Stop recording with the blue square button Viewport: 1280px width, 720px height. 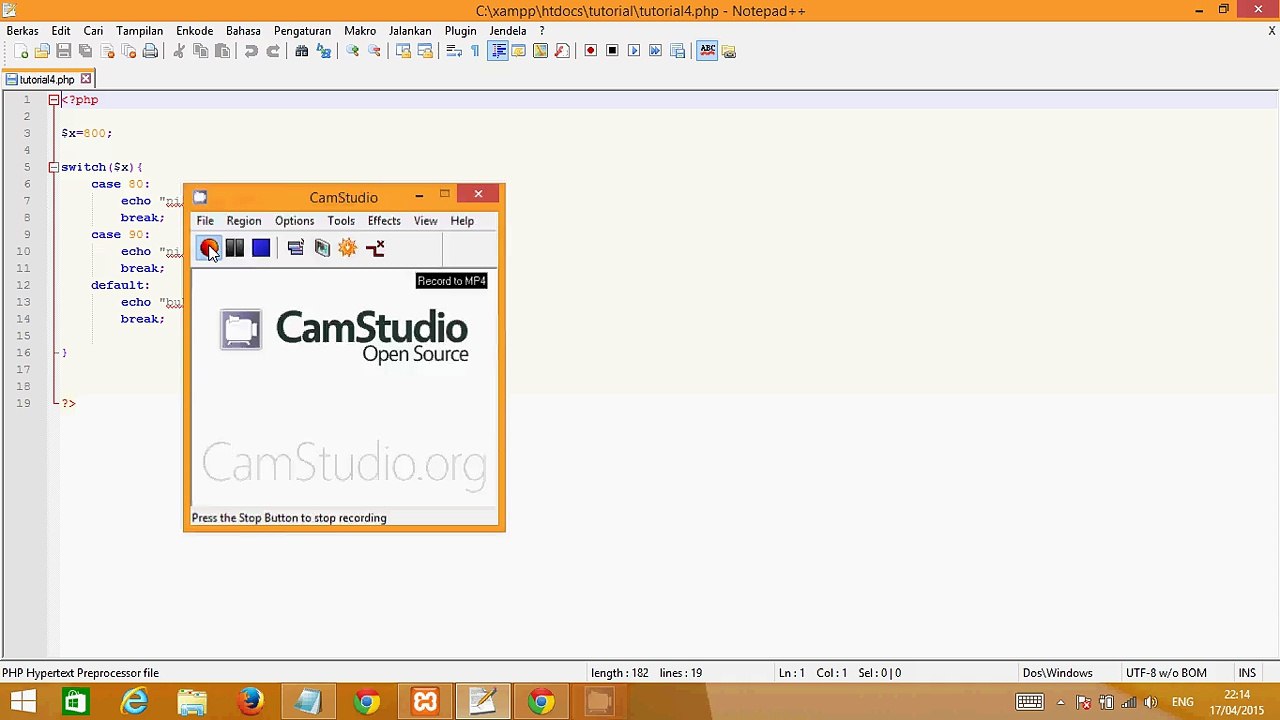coord(261,248)
